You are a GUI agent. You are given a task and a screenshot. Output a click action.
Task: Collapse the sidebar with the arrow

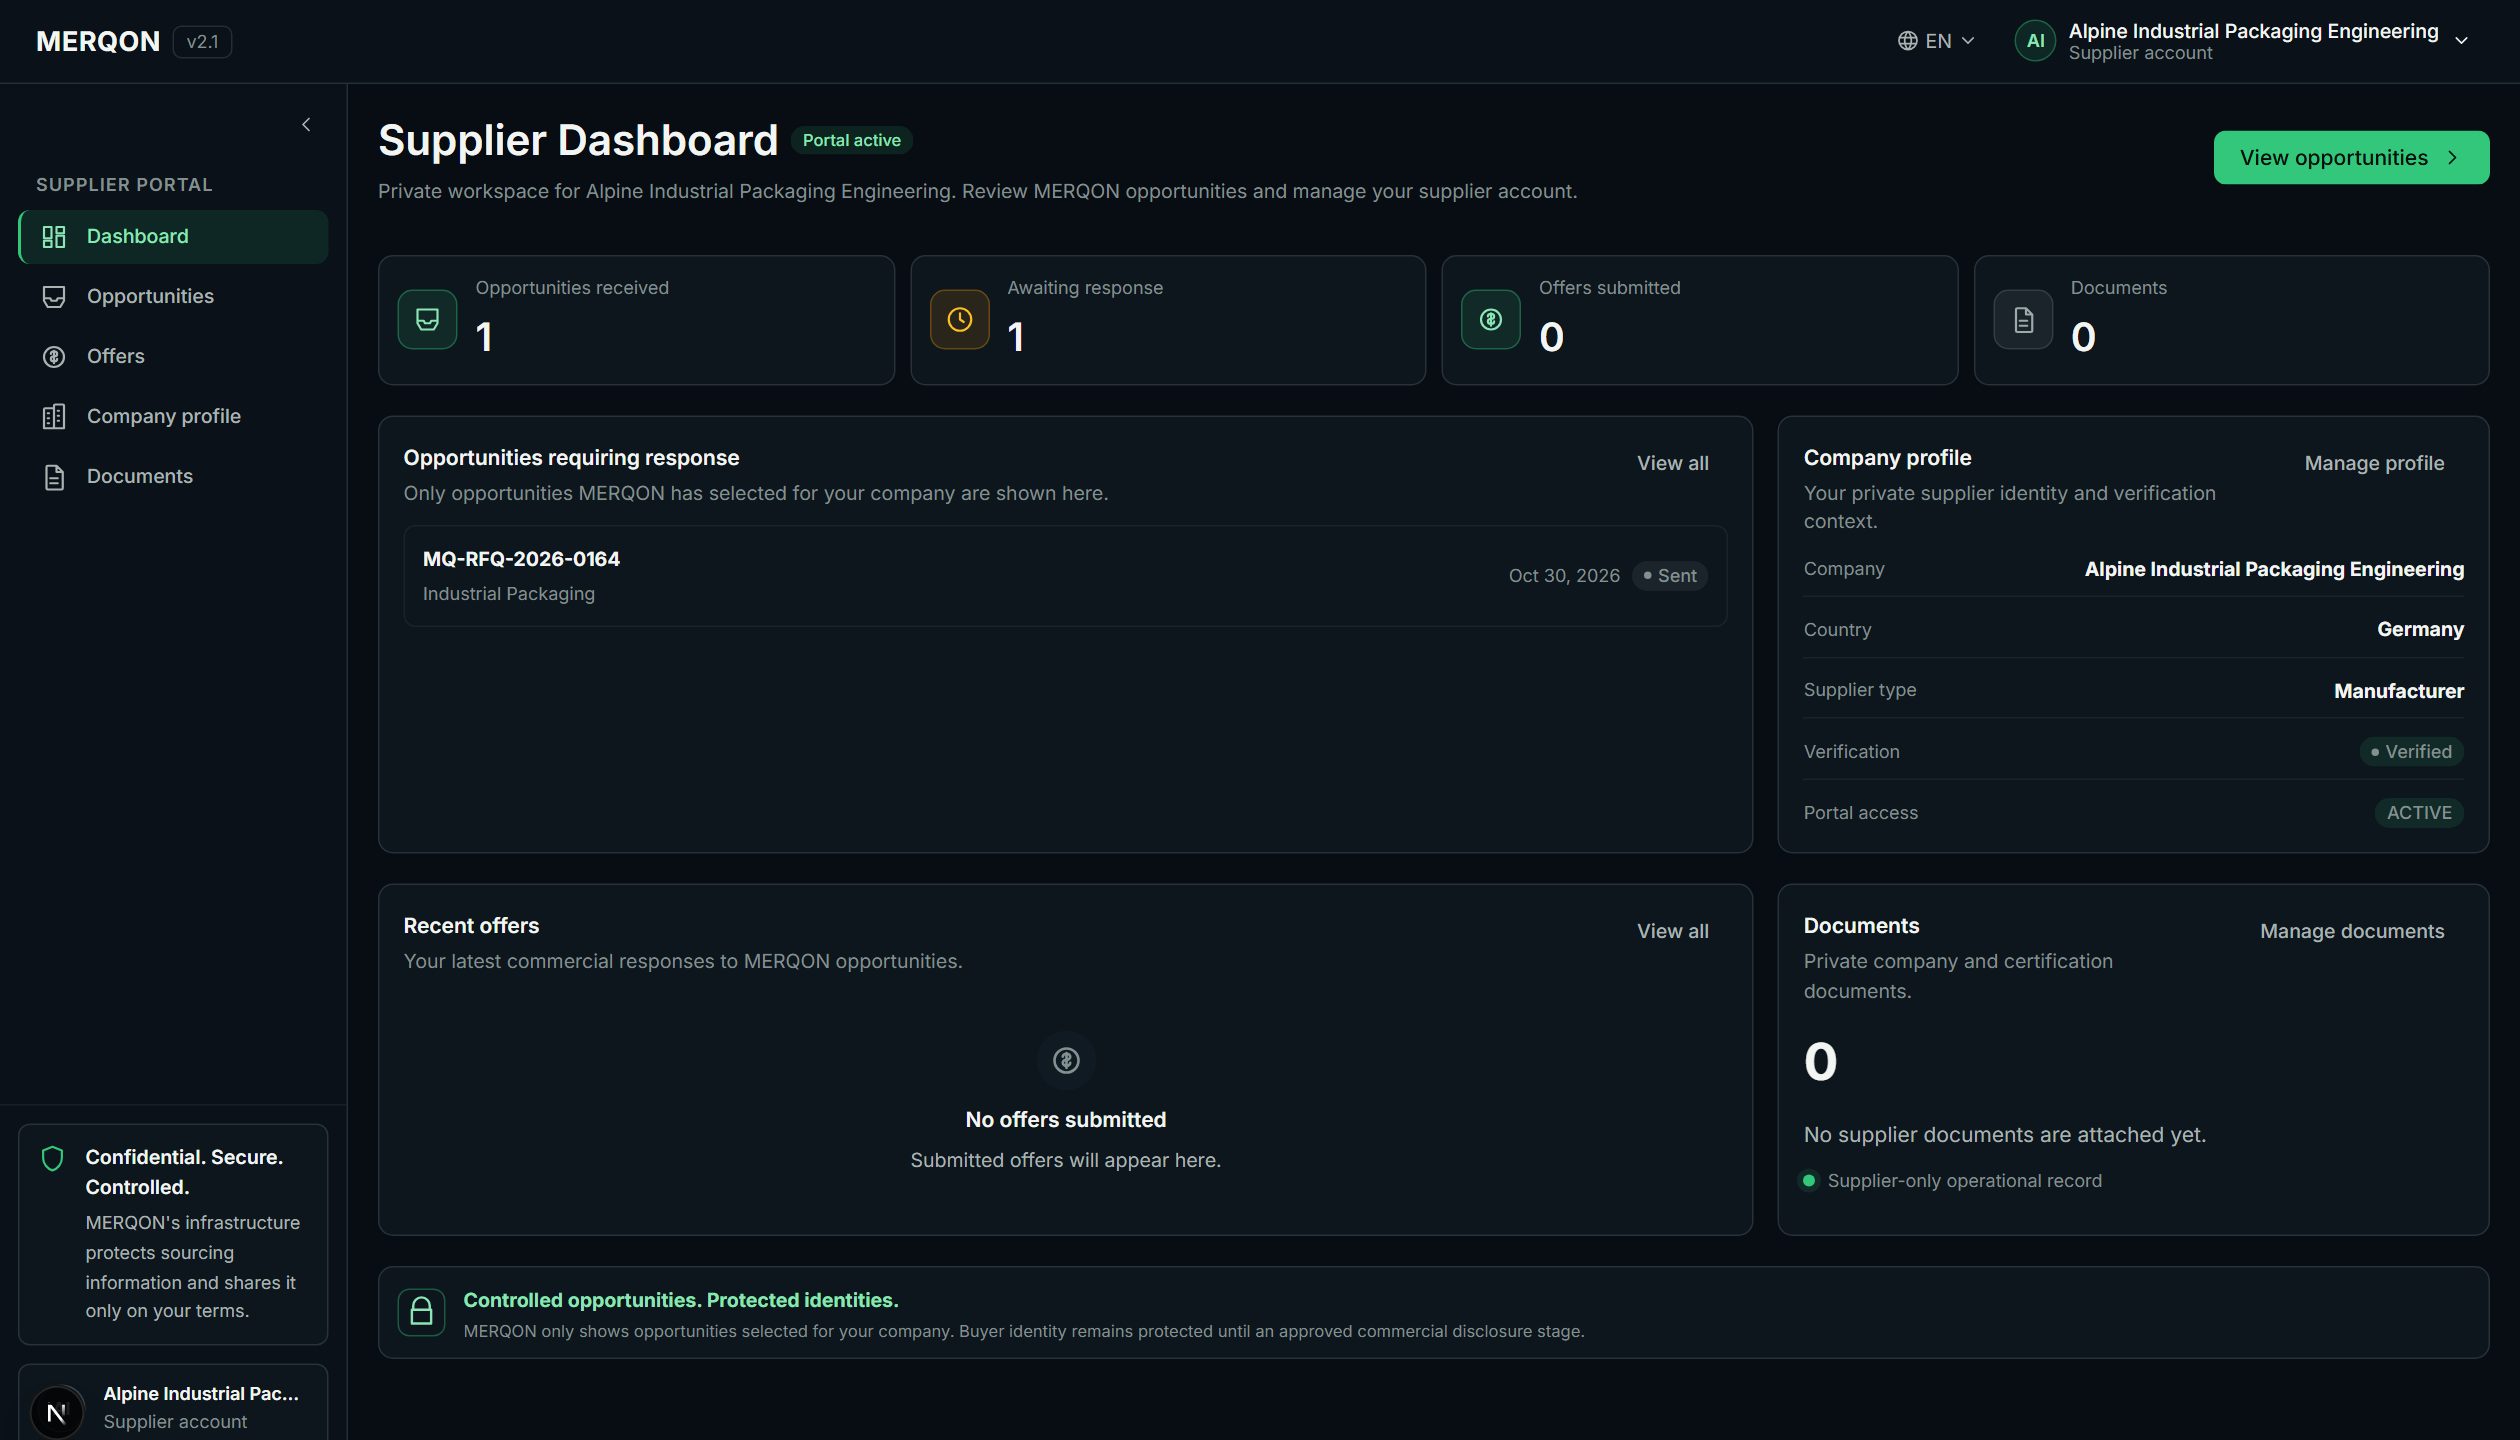306,124
